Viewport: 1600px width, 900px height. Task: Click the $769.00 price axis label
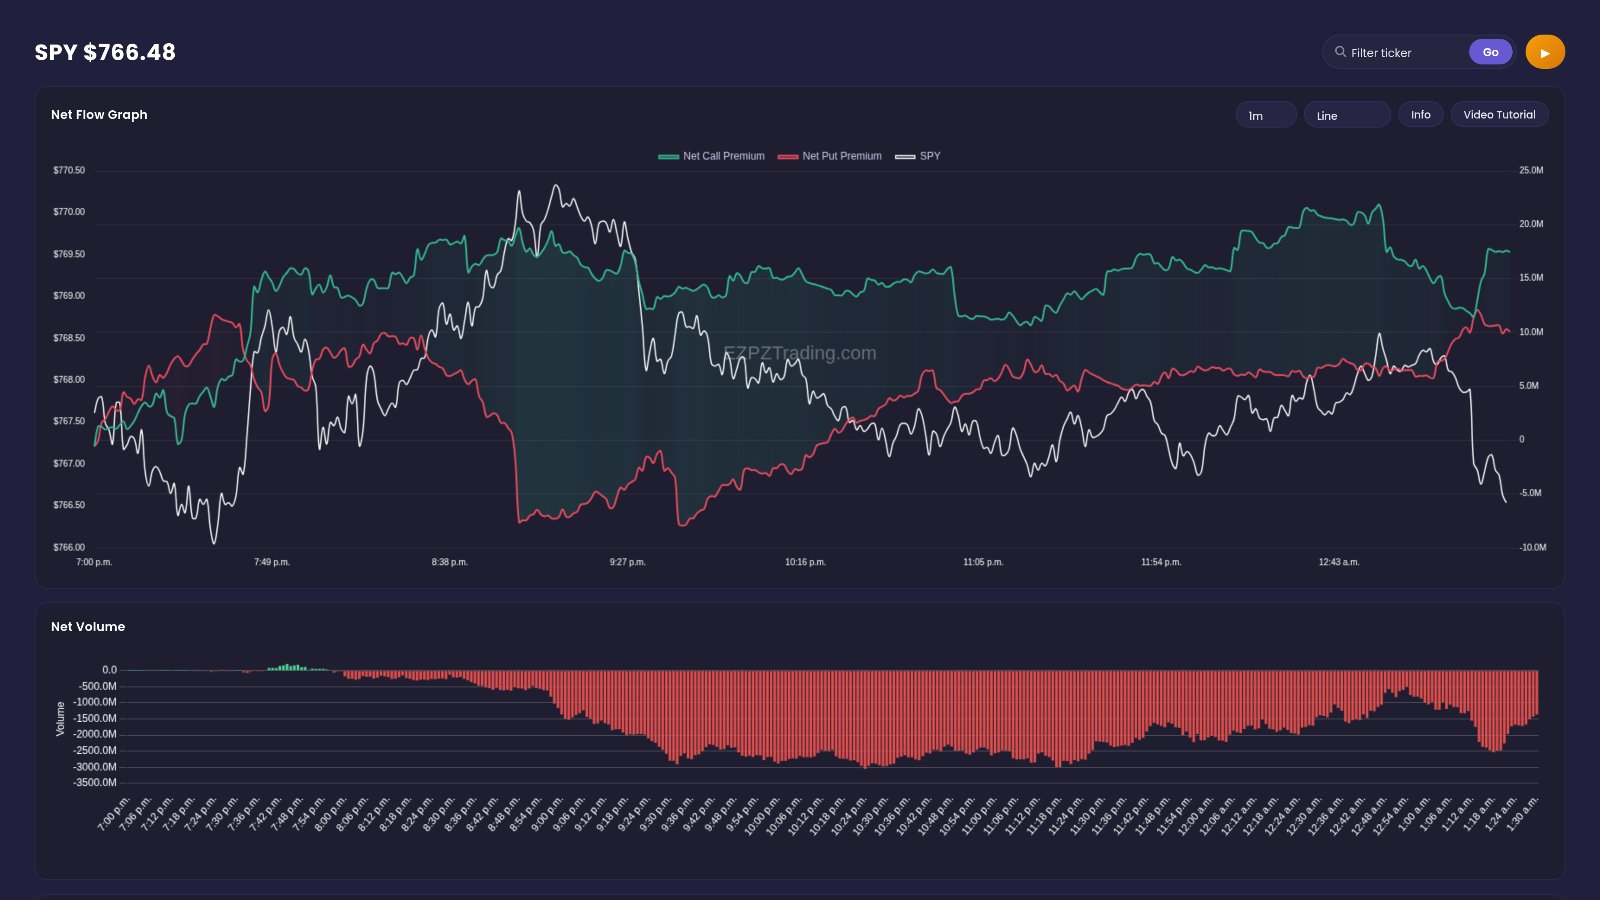pos(69,296)
